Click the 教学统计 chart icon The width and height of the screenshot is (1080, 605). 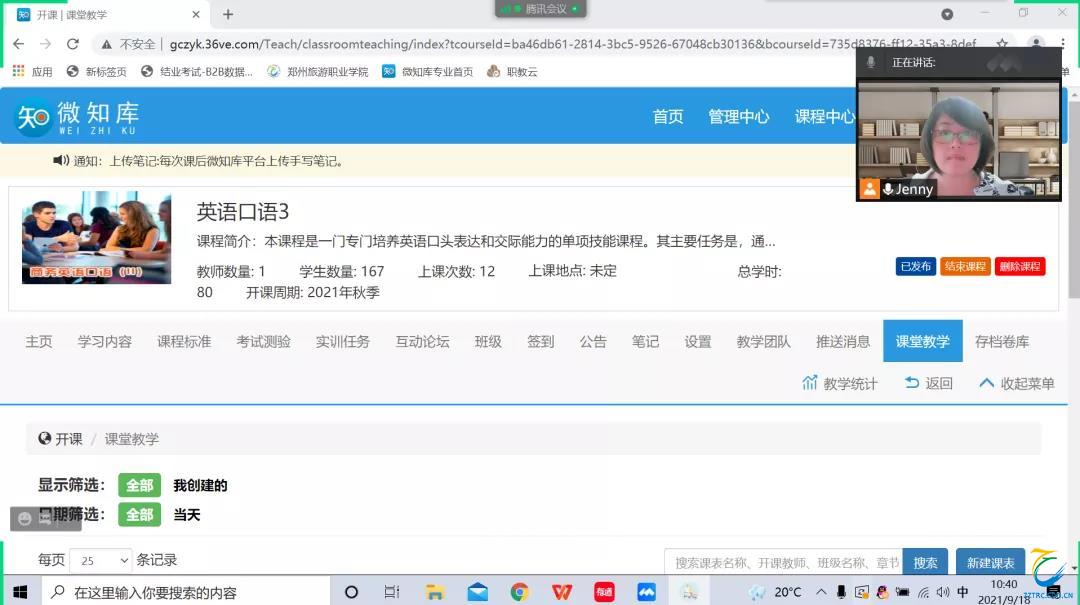810,383
